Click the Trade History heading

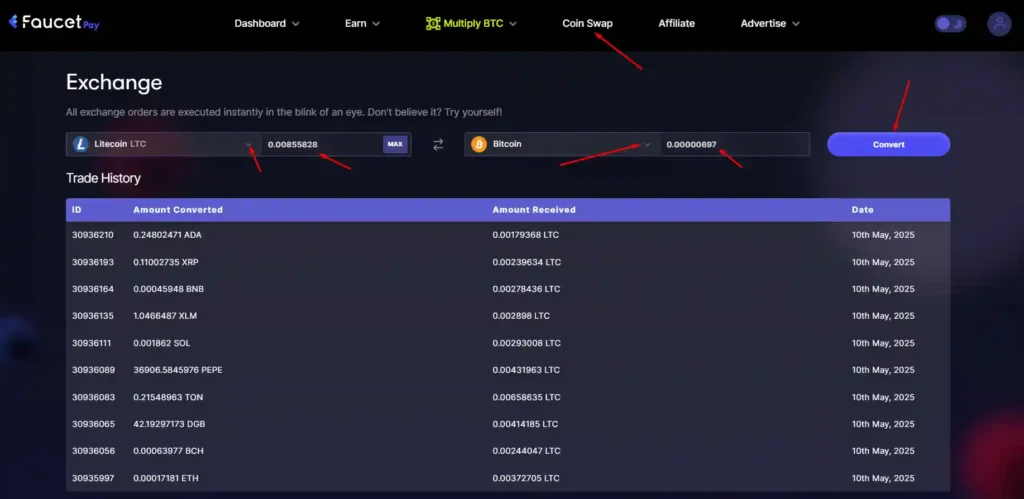(x=103, y=178)
